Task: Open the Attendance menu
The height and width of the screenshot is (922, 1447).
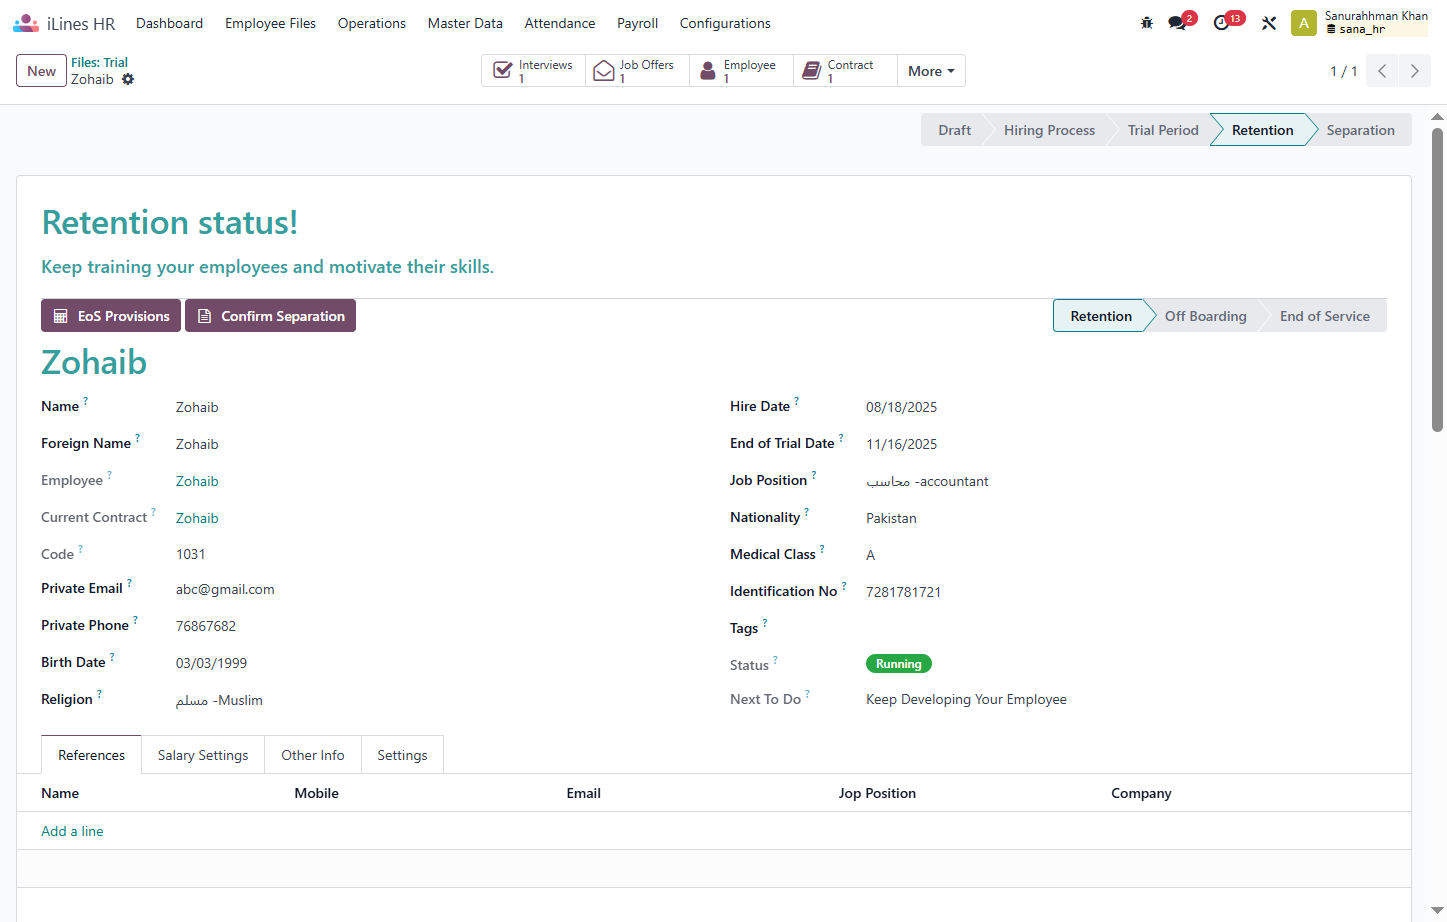Action: click(560, 23)
